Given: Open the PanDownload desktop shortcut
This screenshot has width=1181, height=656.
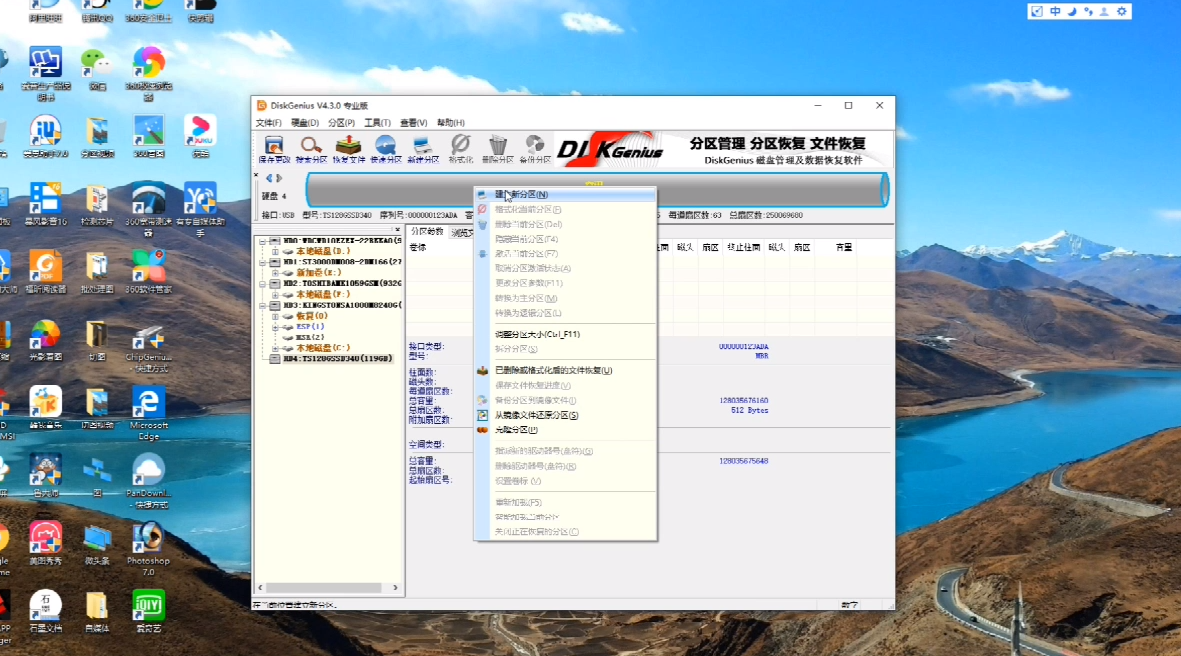Looking at the screenshot, I should coord(148,481).
